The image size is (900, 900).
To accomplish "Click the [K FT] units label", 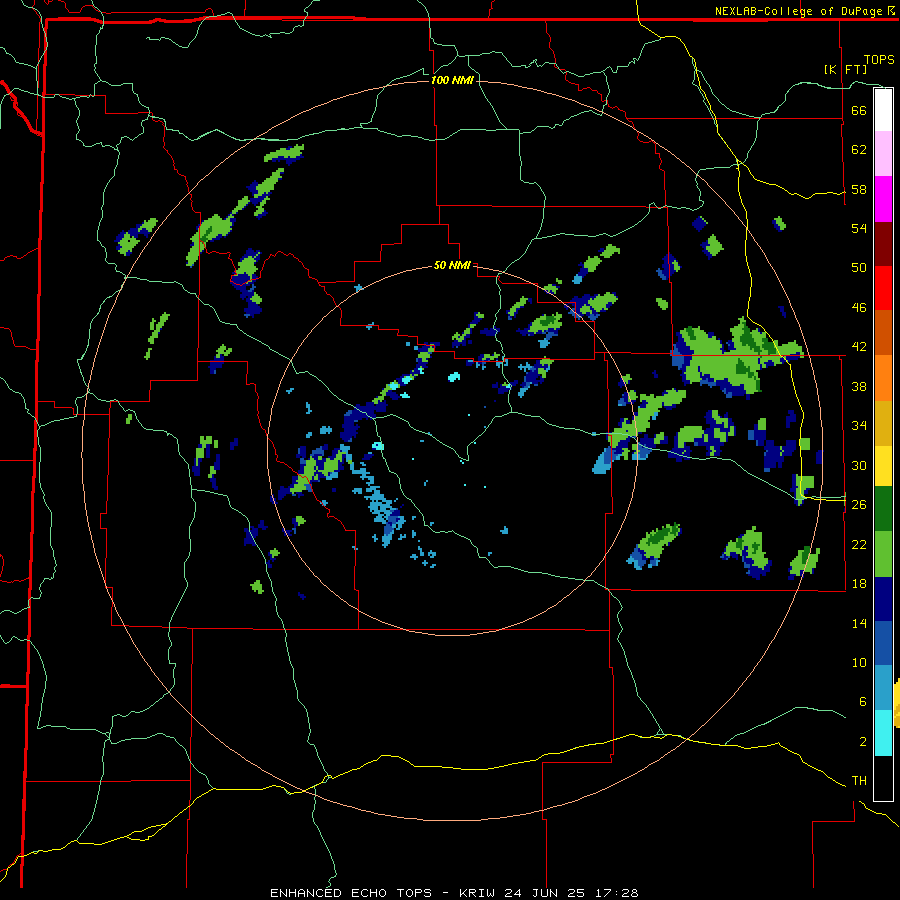I will click(845, 69).
